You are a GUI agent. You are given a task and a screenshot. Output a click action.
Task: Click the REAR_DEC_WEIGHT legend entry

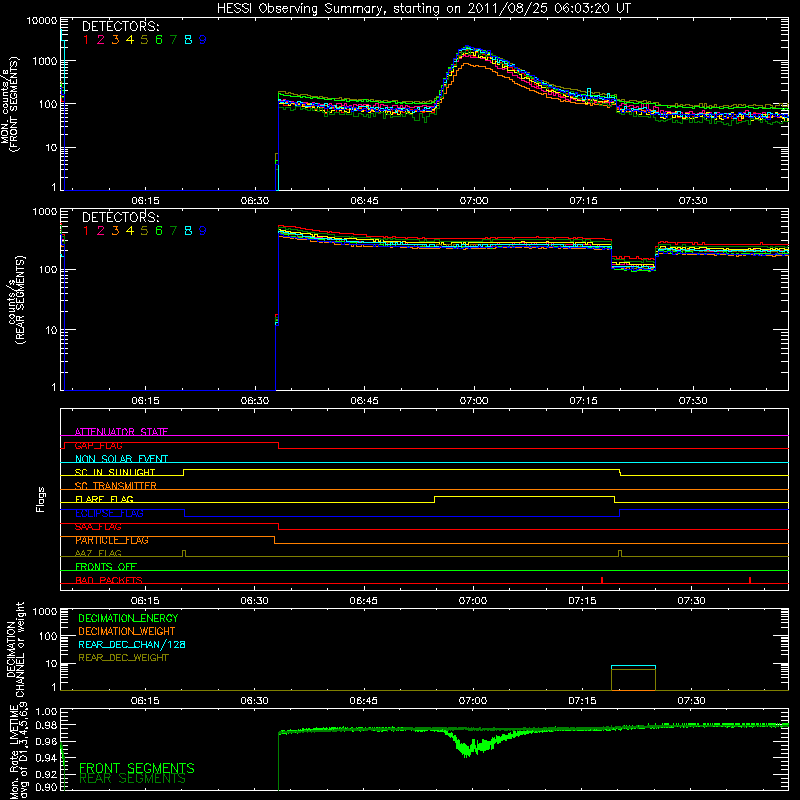pyautogui.click(x=123, y=658)
